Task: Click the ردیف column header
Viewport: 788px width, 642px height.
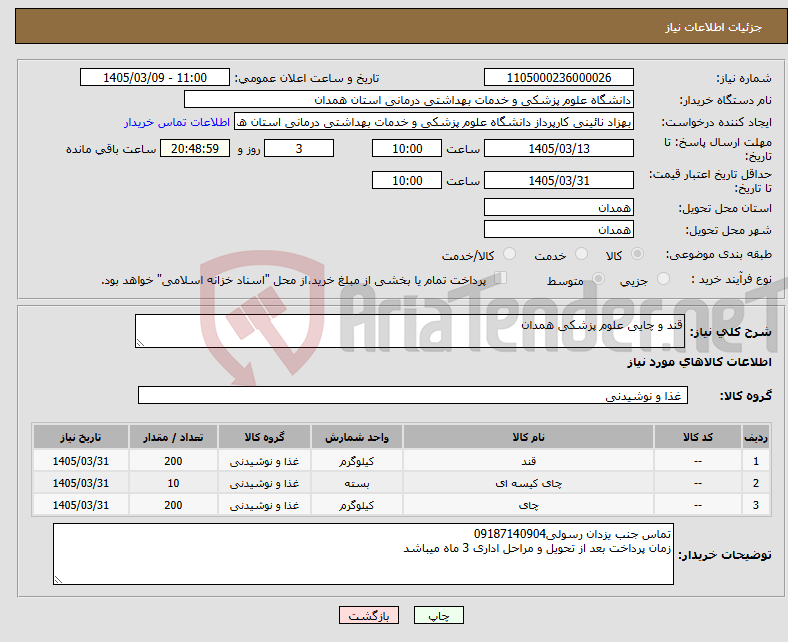Action: pyautogui.click(x=756, y=437)
